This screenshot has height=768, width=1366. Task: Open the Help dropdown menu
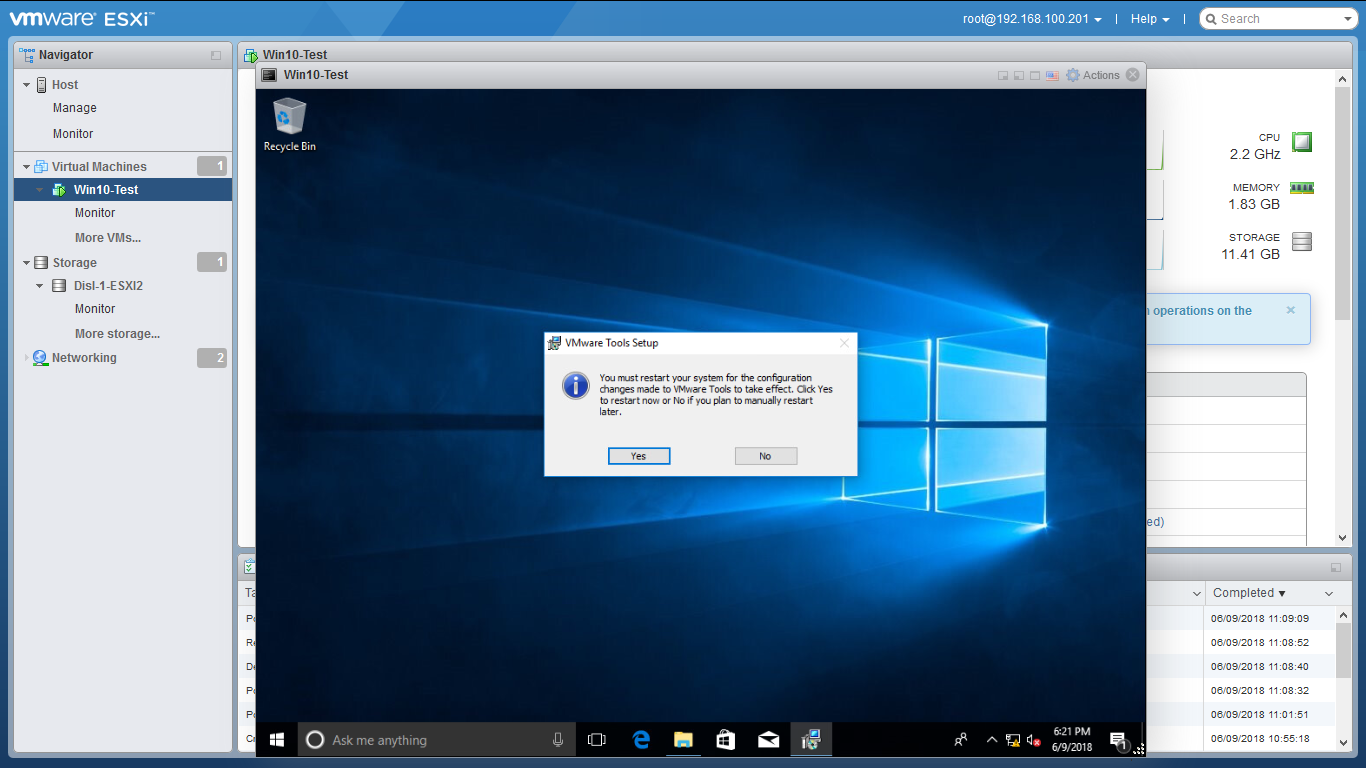tap(1149, 19)
